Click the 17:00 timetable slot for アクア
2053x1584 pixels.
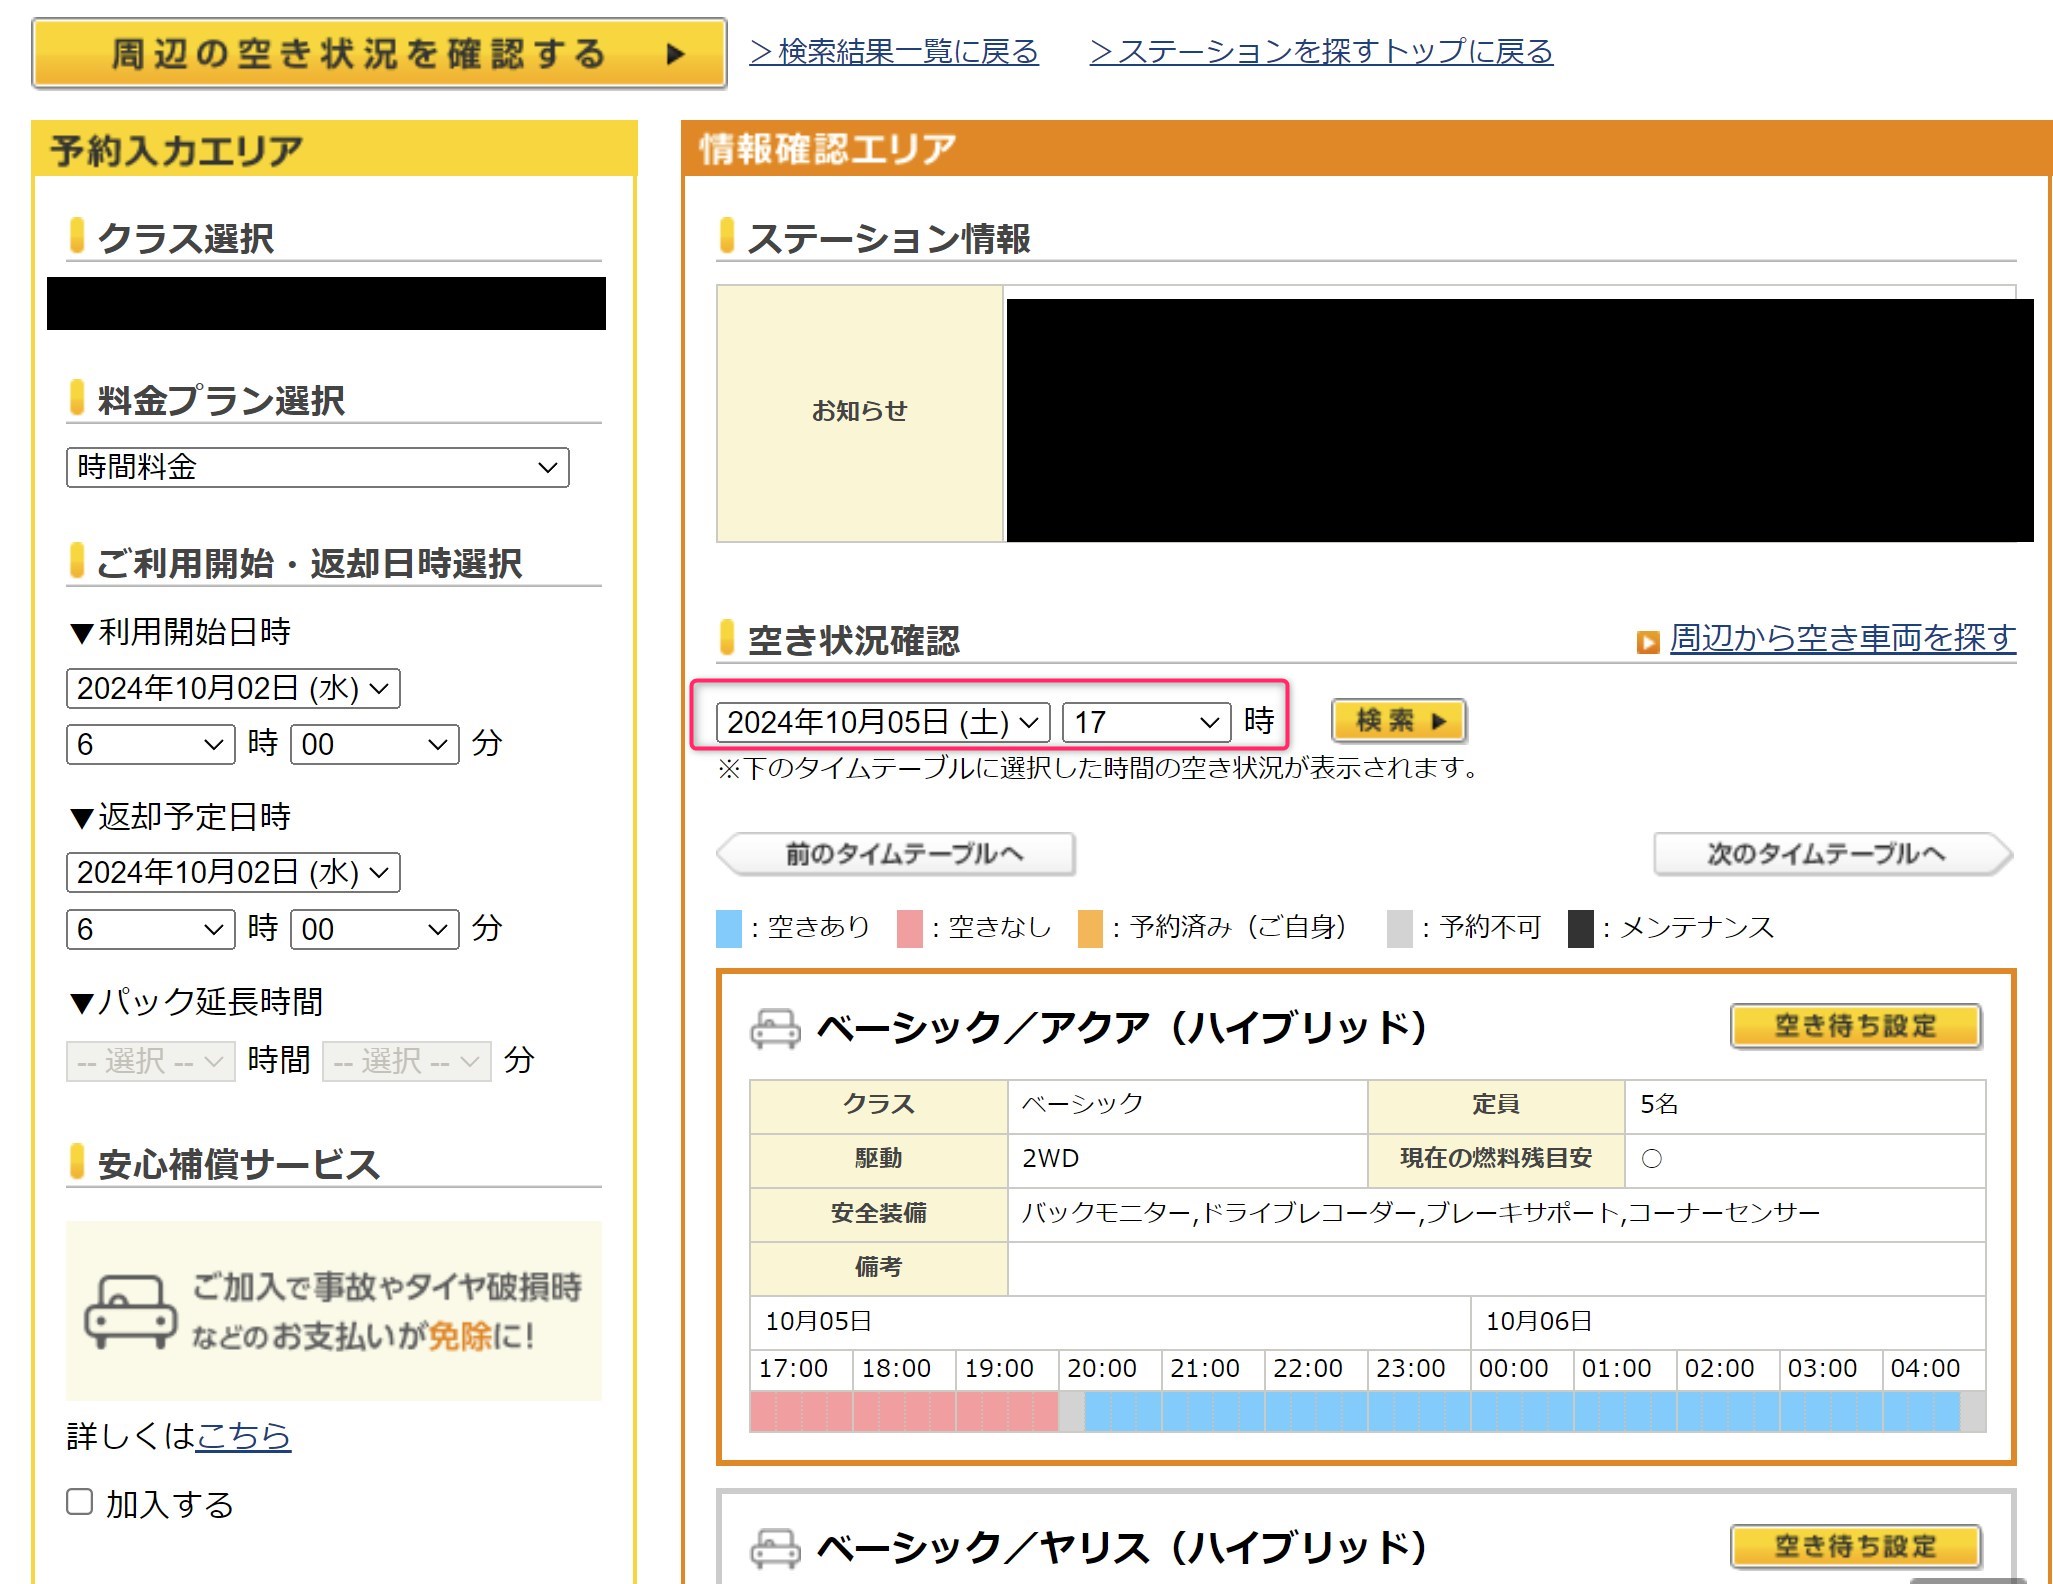801,1412
